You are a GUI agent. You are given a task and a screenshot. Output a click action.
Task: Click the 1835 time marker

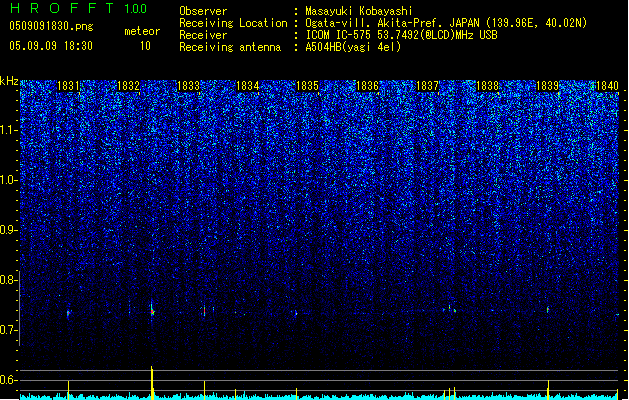click(x=307, y=86)
